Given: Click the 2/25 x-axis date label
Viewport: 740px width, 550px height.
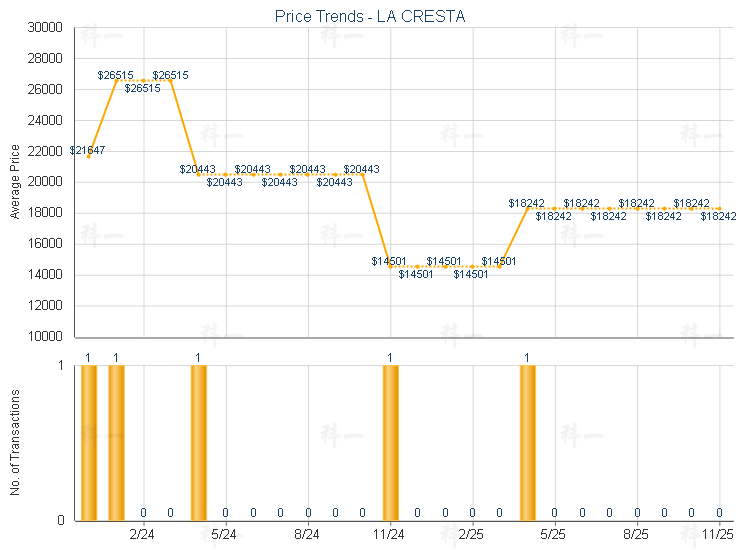Looking at the screenshot, I should click(x=472, y=535).
